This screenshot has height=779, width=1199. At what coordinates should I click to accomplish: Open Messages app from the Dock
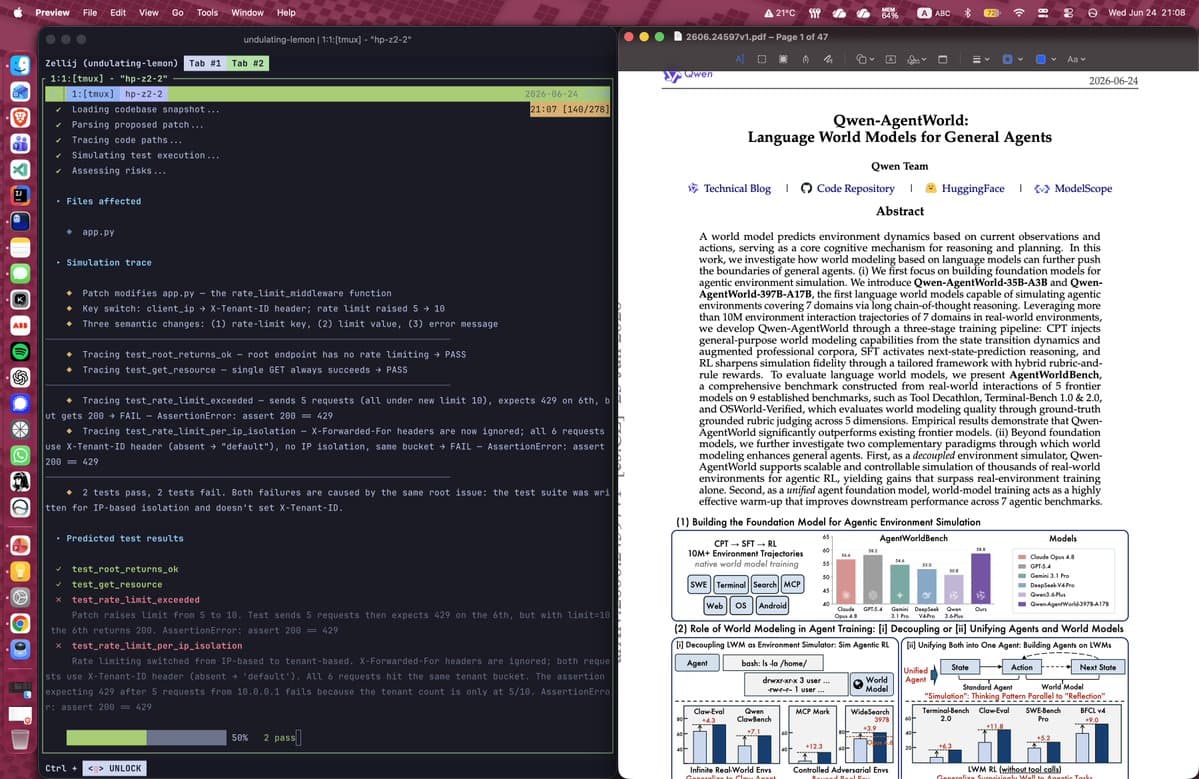tap(21, 274)
